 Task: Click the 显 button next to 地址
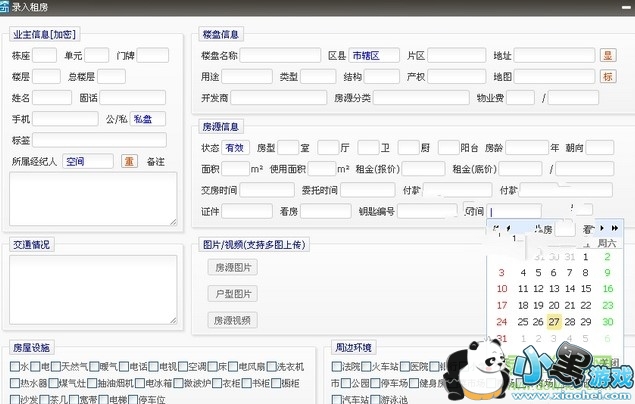click(607, 56)
